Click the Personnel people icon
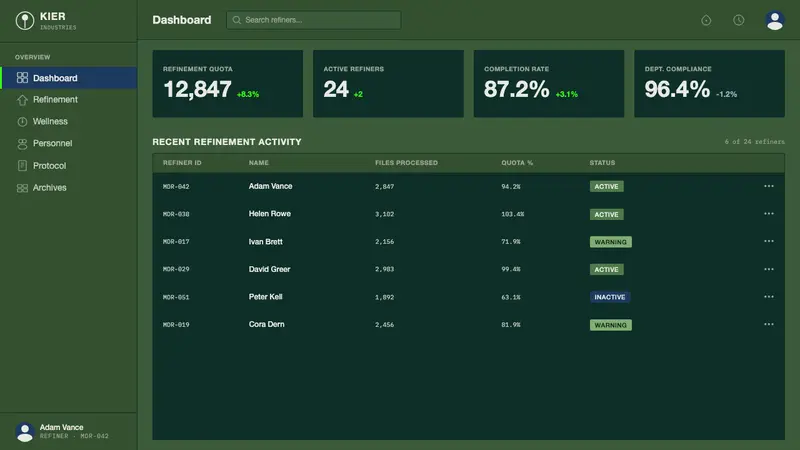This screenshot has height=450, width=800. [22, 144]
